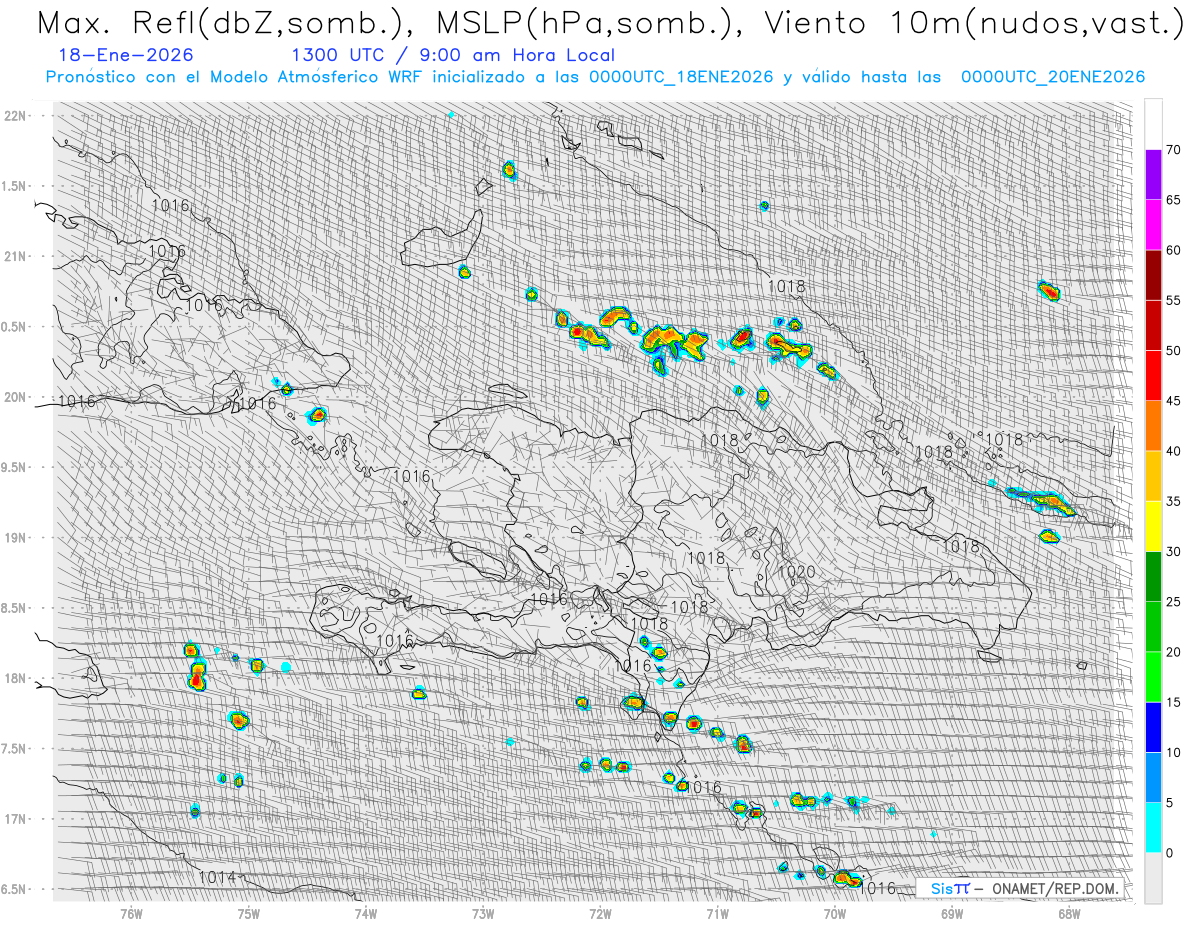Click the '20N' latitude axis label
1200x927 pixels.
pyautogui.click(x=15, y=397)
